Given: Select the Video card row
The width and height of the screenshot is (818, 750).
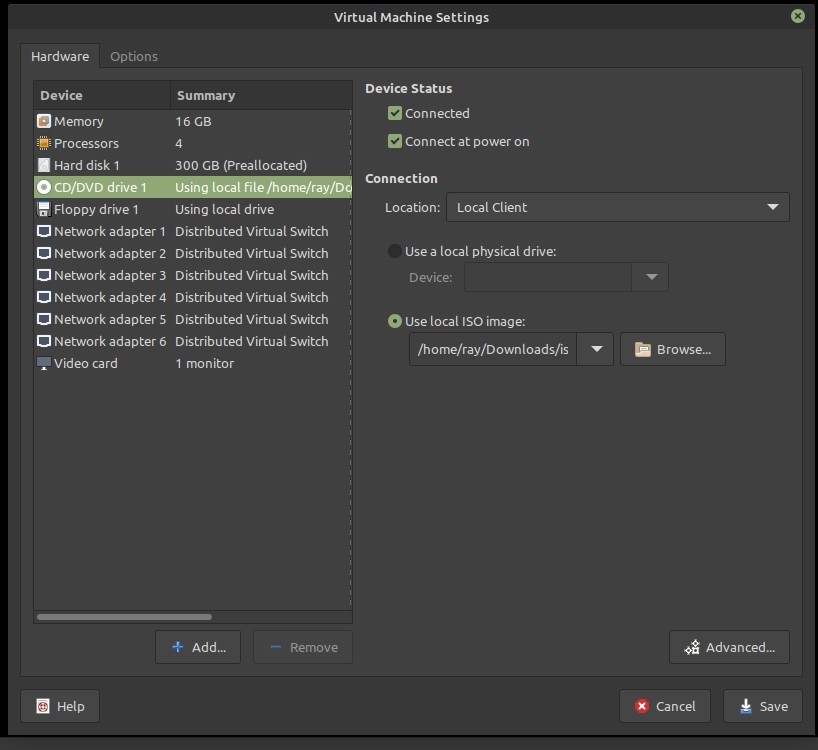Looking at the screenshot, I should pyautogui.click(x=193, y=364).
